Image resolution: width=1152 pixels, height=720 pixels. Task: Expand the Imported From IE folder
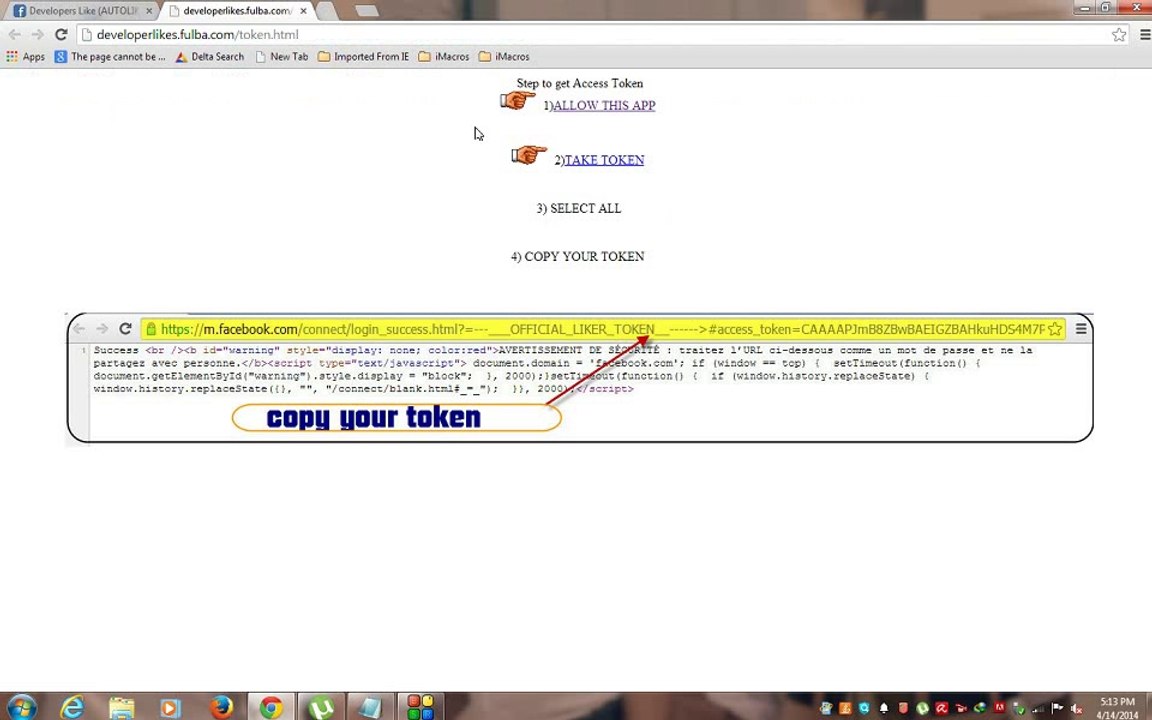click(x=364, y=57)
